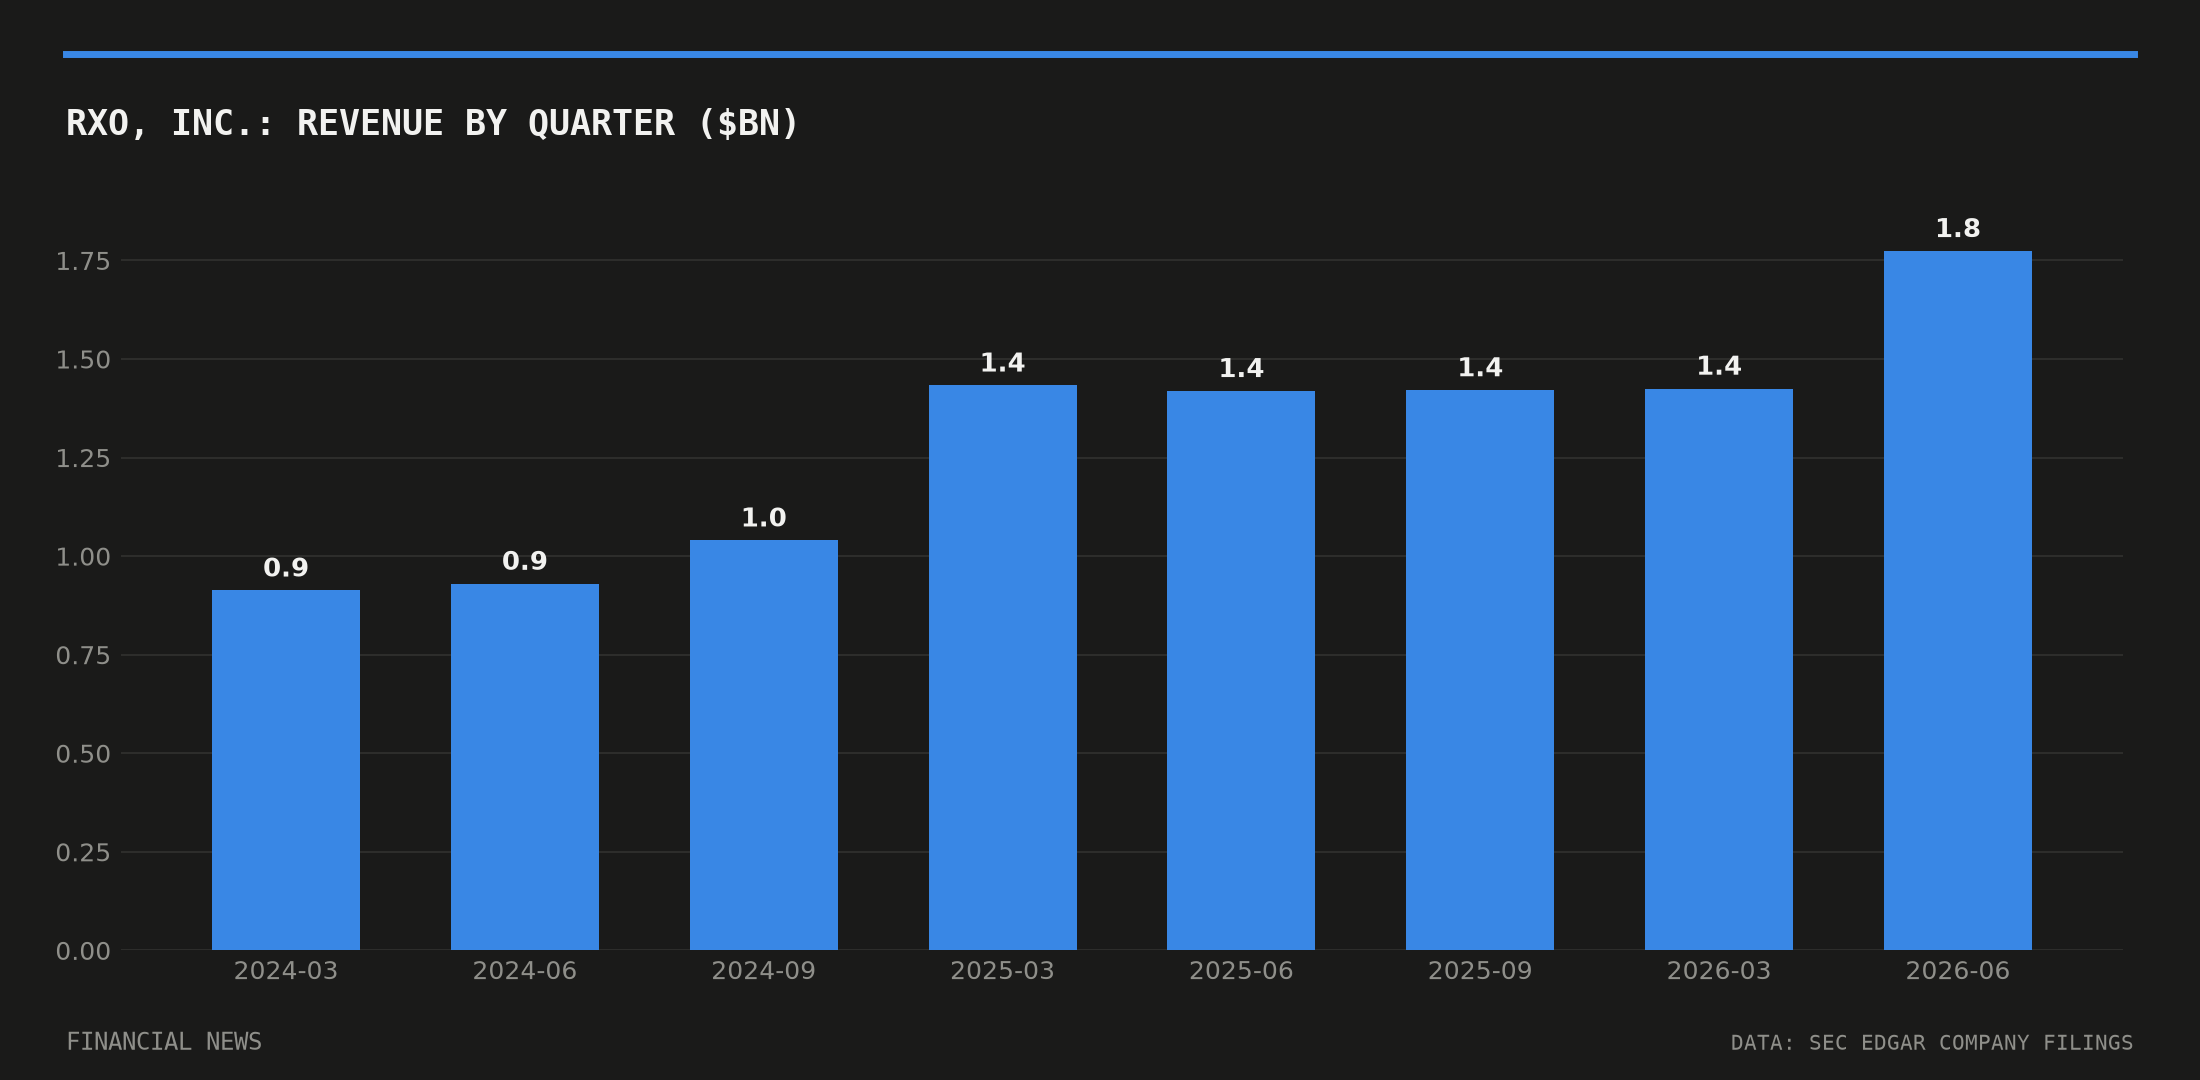Select the 2026-06 revenue bar
The width and height of the screenshot is (2200, 1080).
coord(1958,600)
